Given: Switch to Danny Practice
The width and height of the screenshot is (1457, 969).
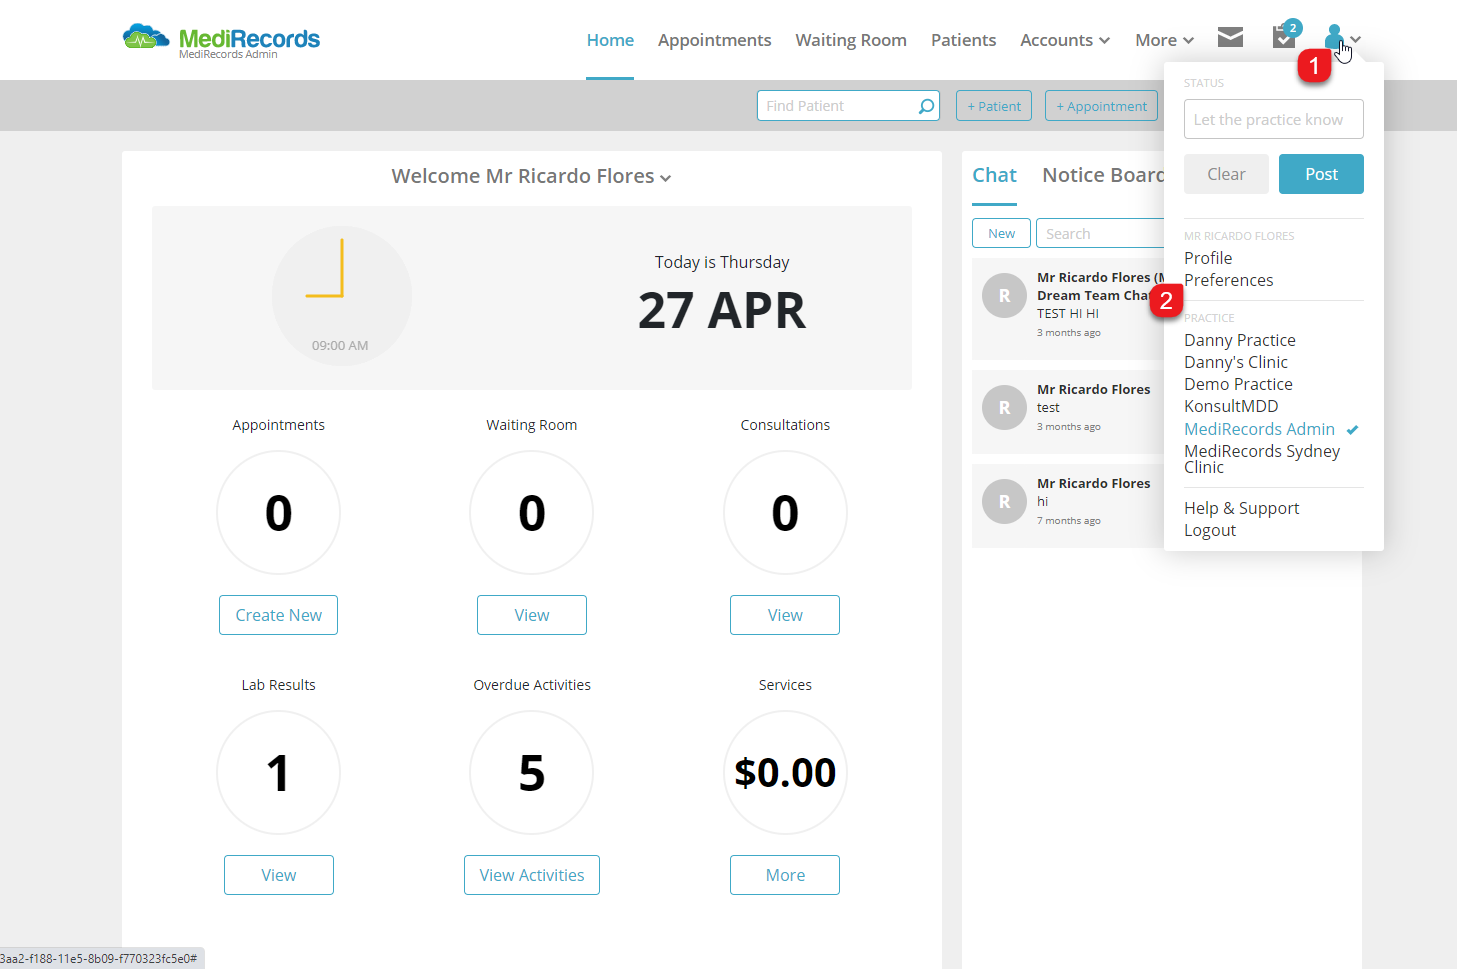Looking at the screenshot, I should click(x=1239, y=340).
